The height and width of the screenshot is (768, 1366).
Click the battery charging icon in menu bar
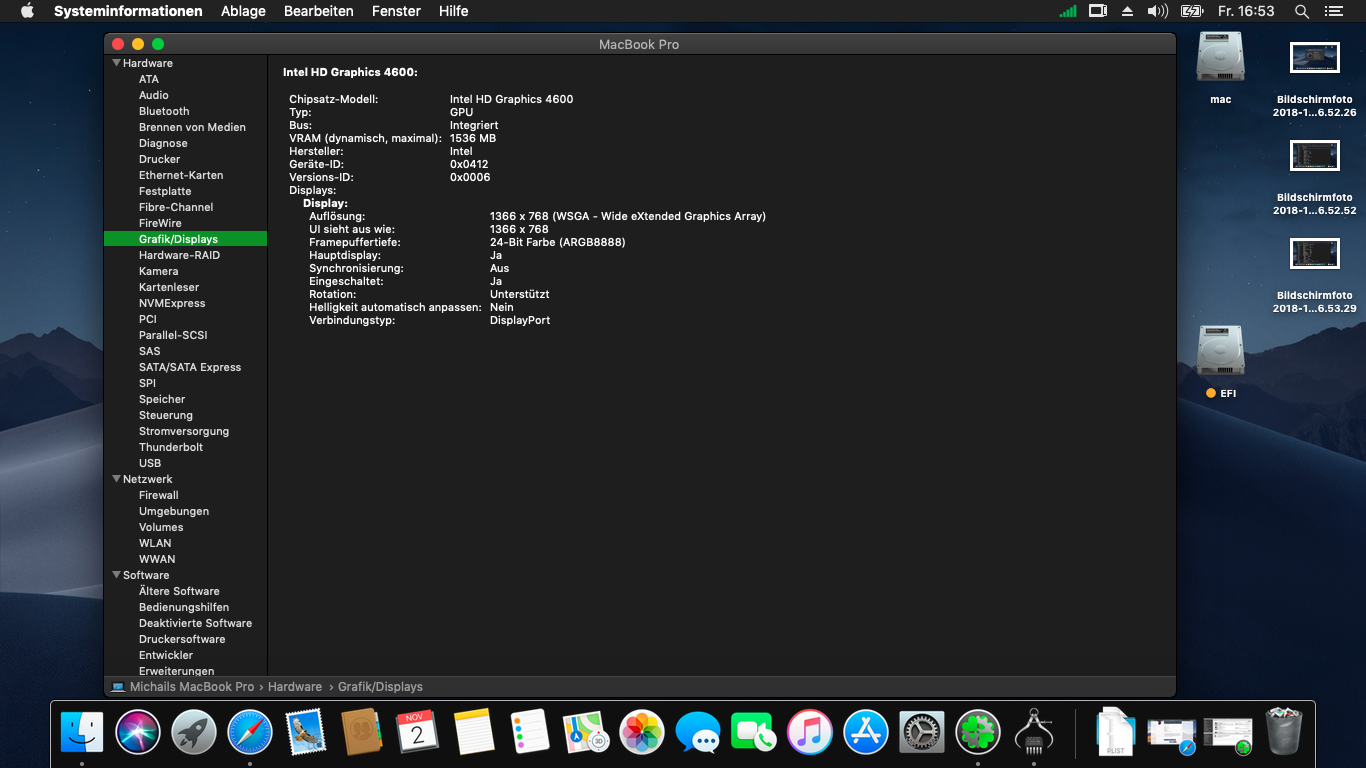pos(1191,11)
